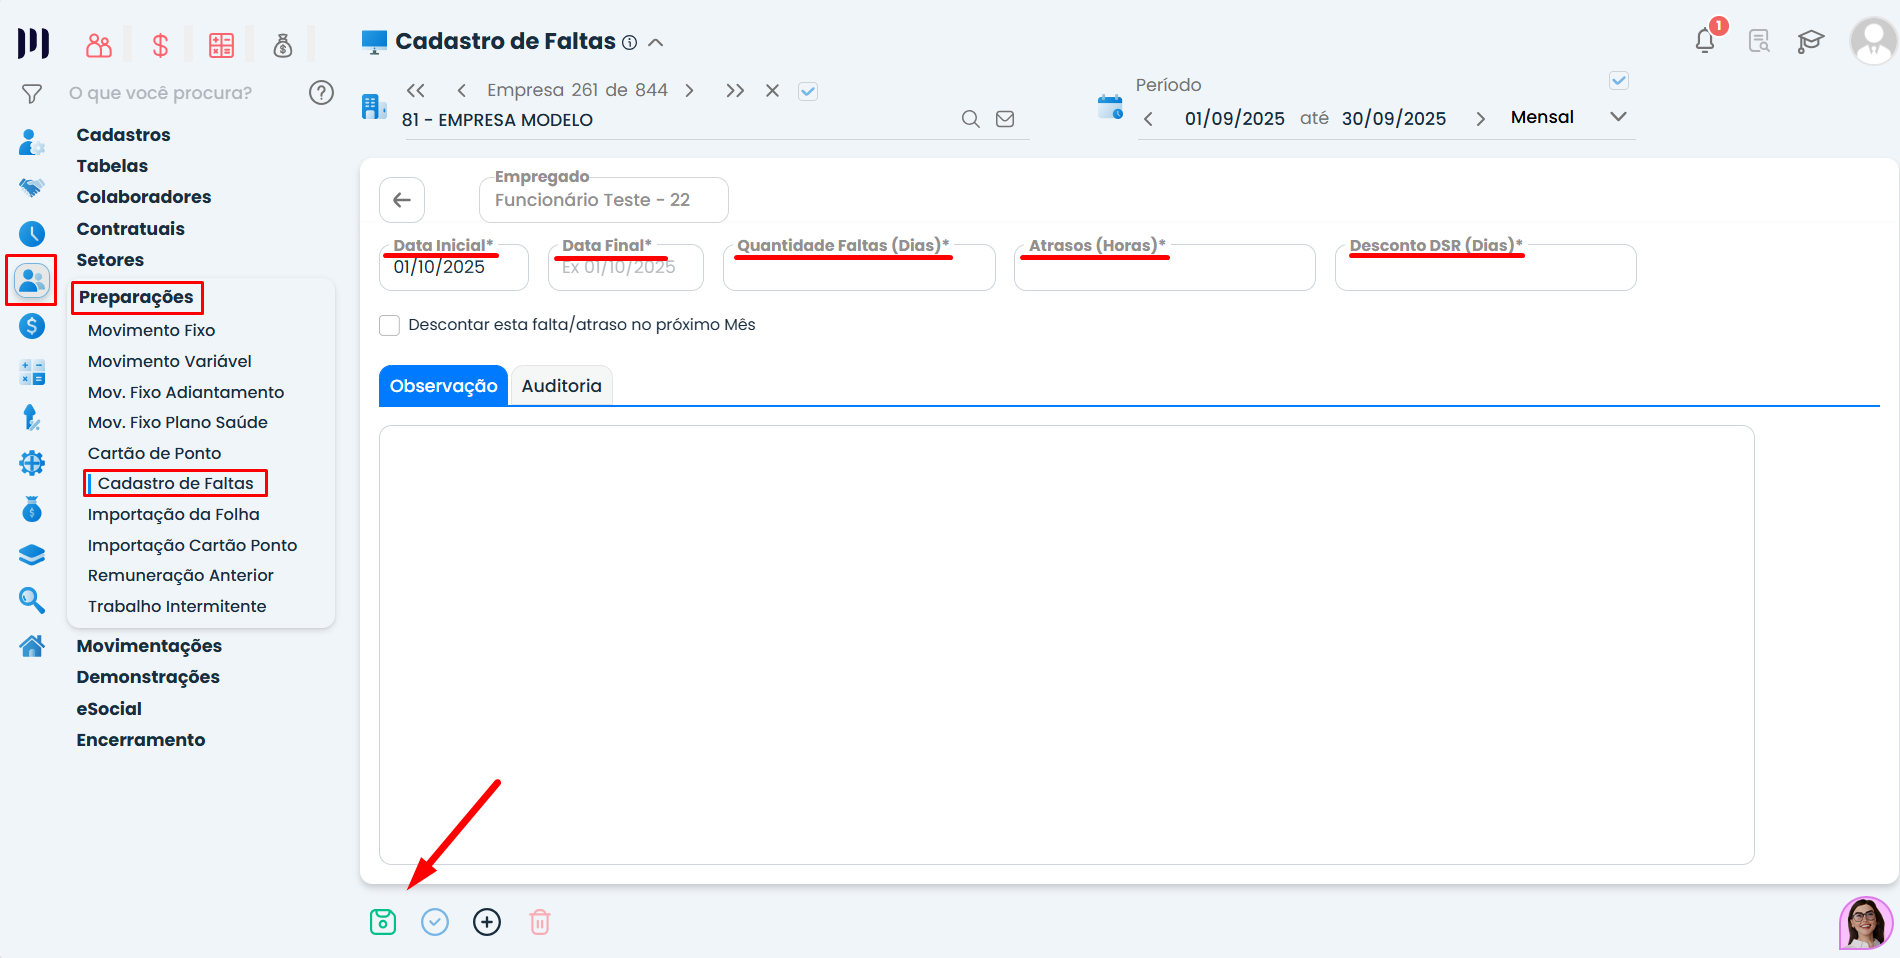Toggle 'Descontar esta falta/atraso no próximo Mês' checkbox

[x=390, y=325]
